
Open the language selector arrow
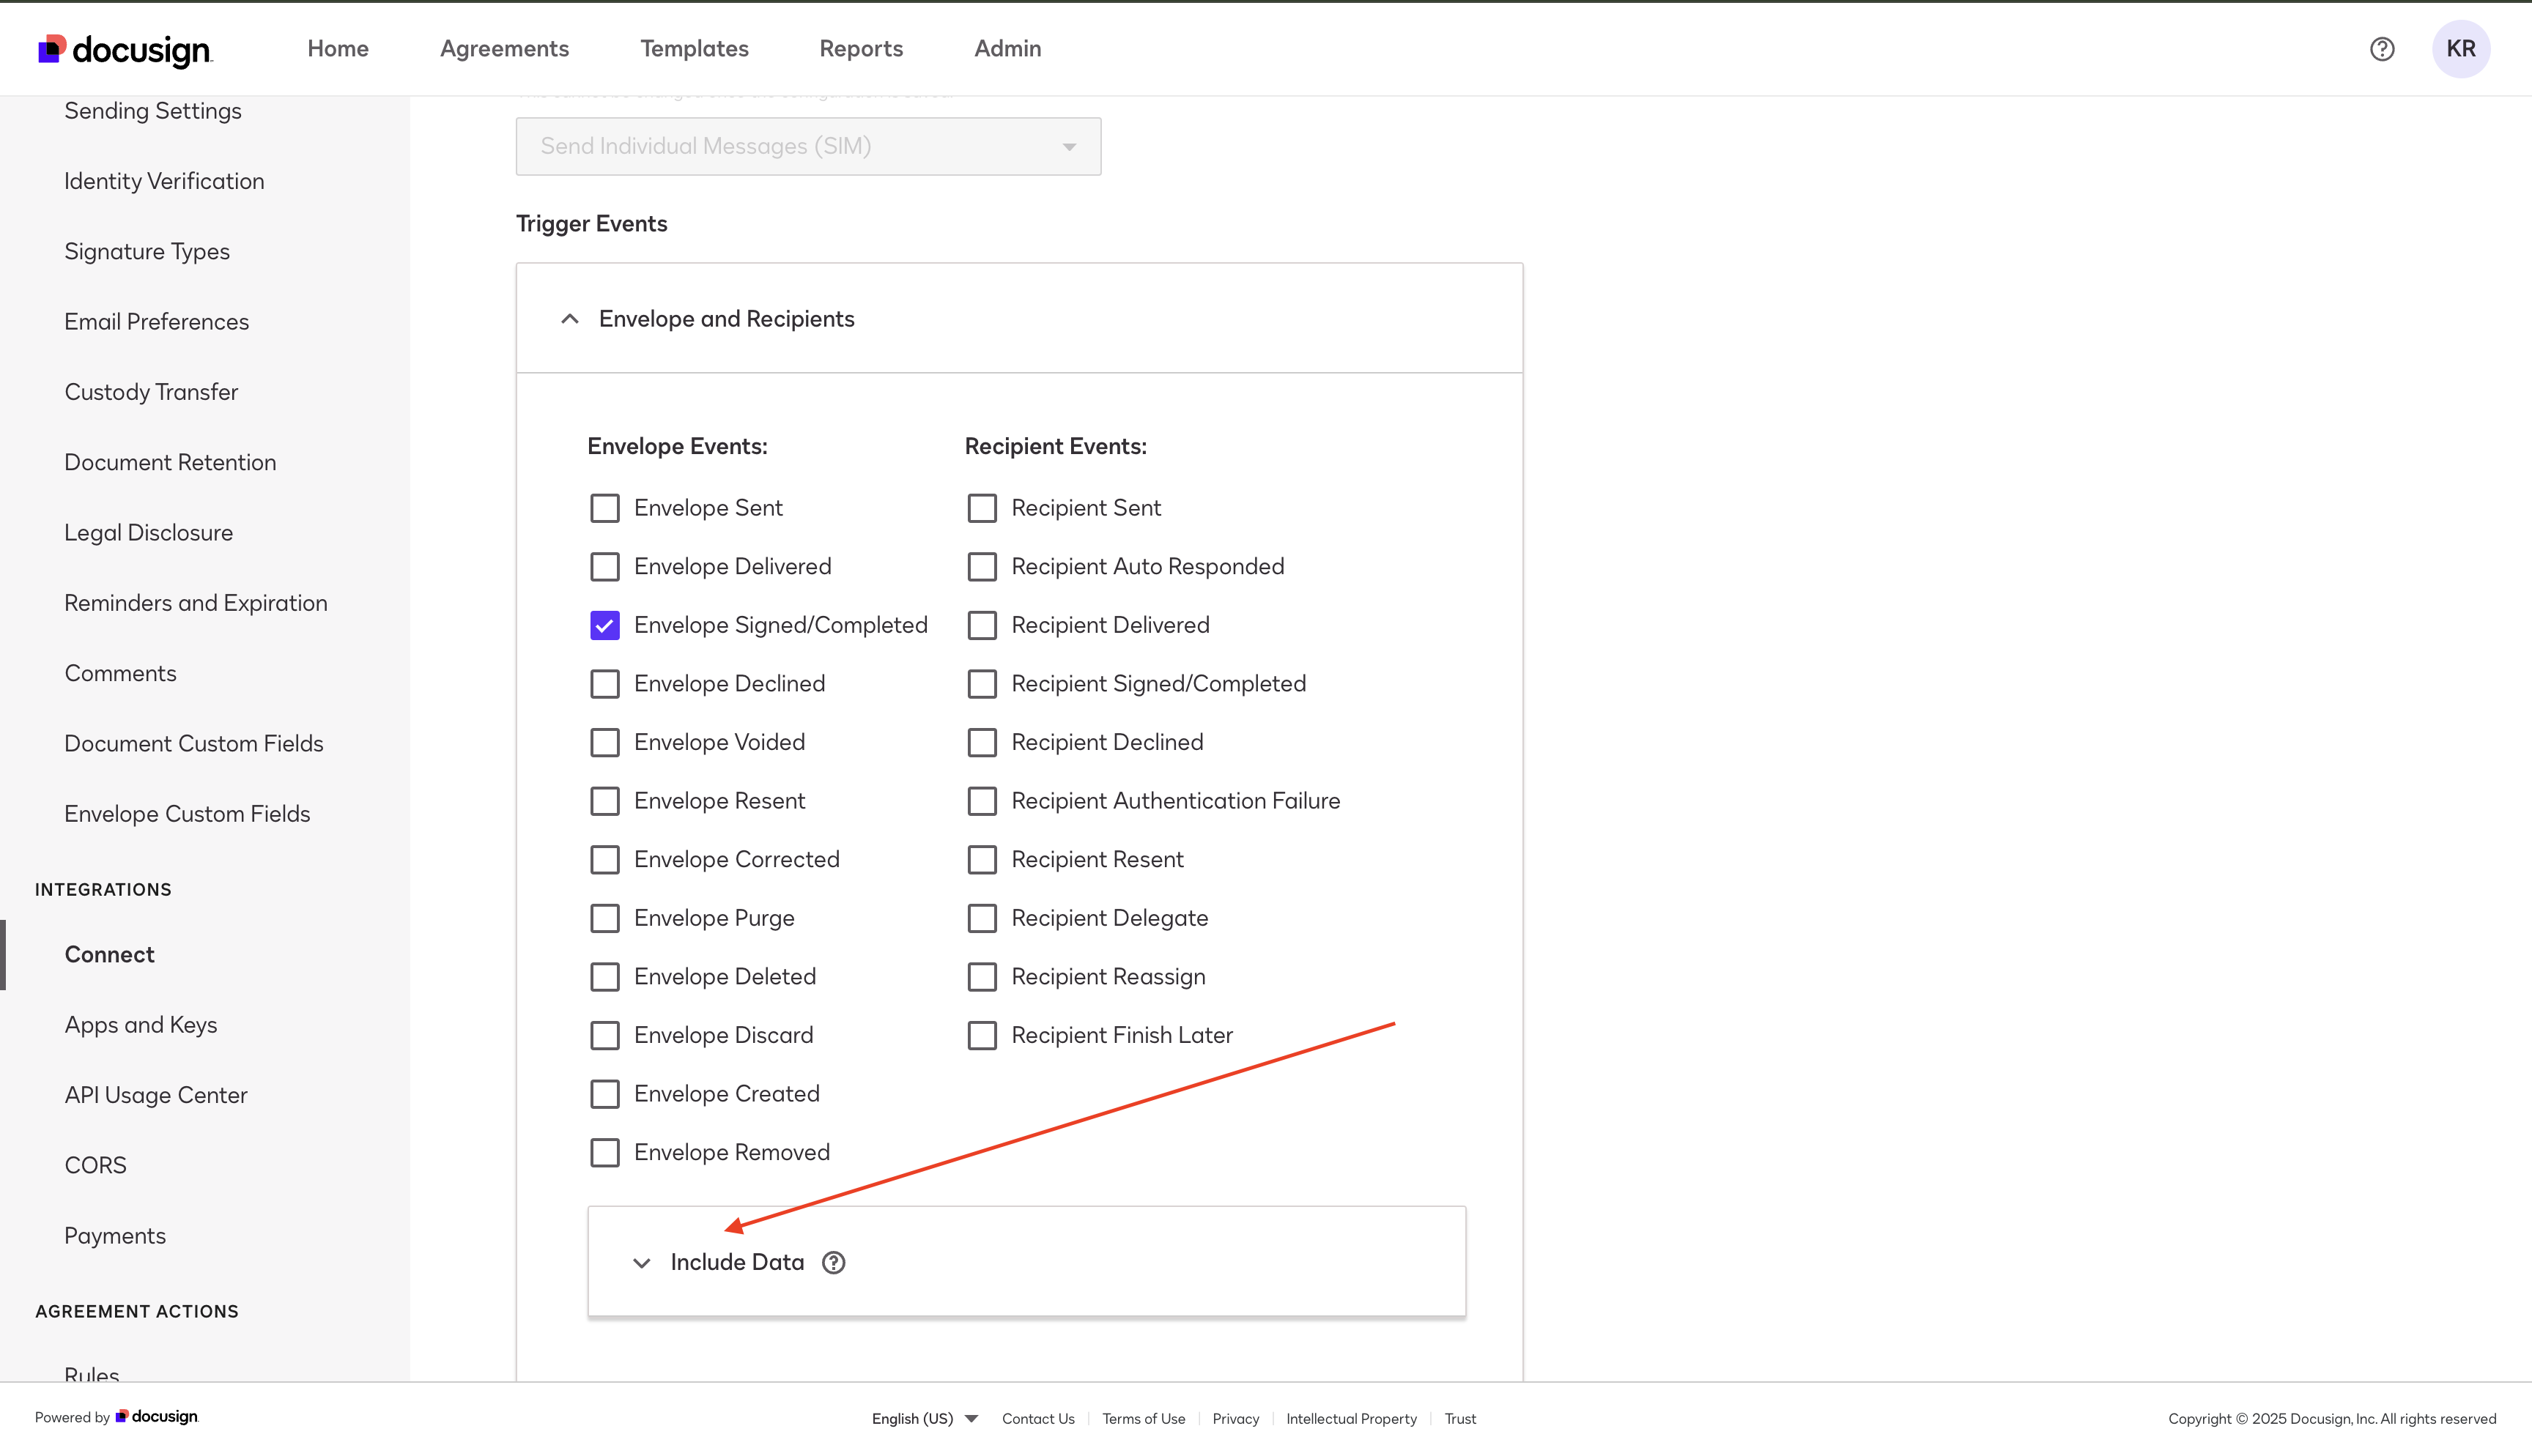(970, 1418)
